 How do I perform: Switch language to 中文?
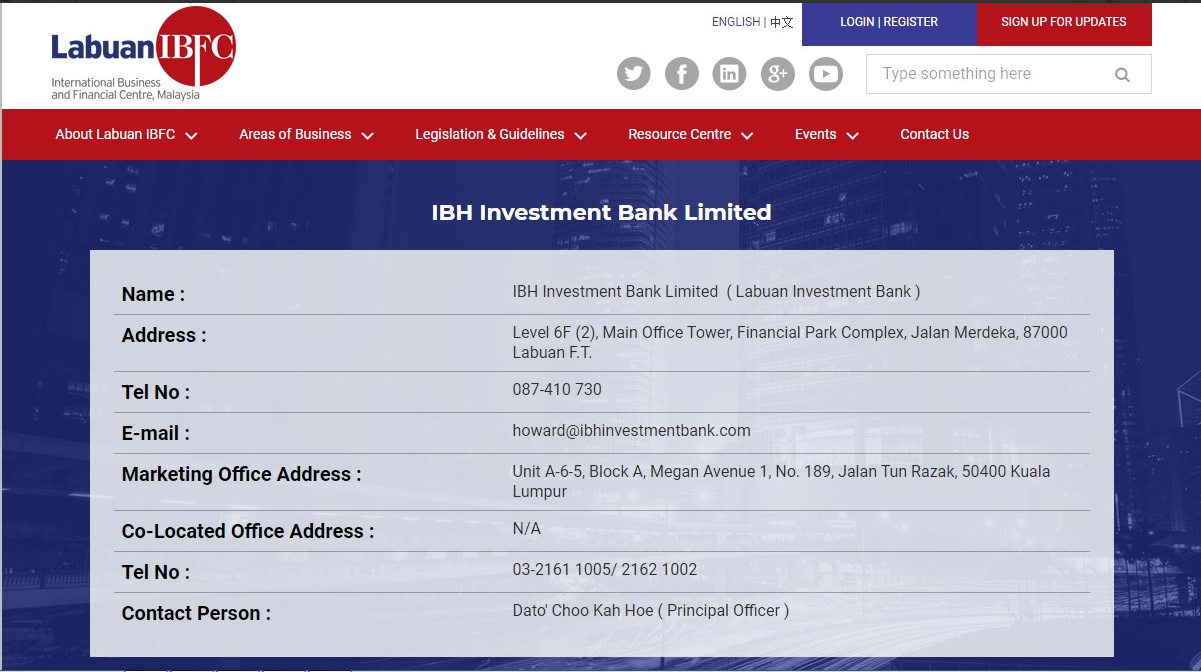point(778,21)
